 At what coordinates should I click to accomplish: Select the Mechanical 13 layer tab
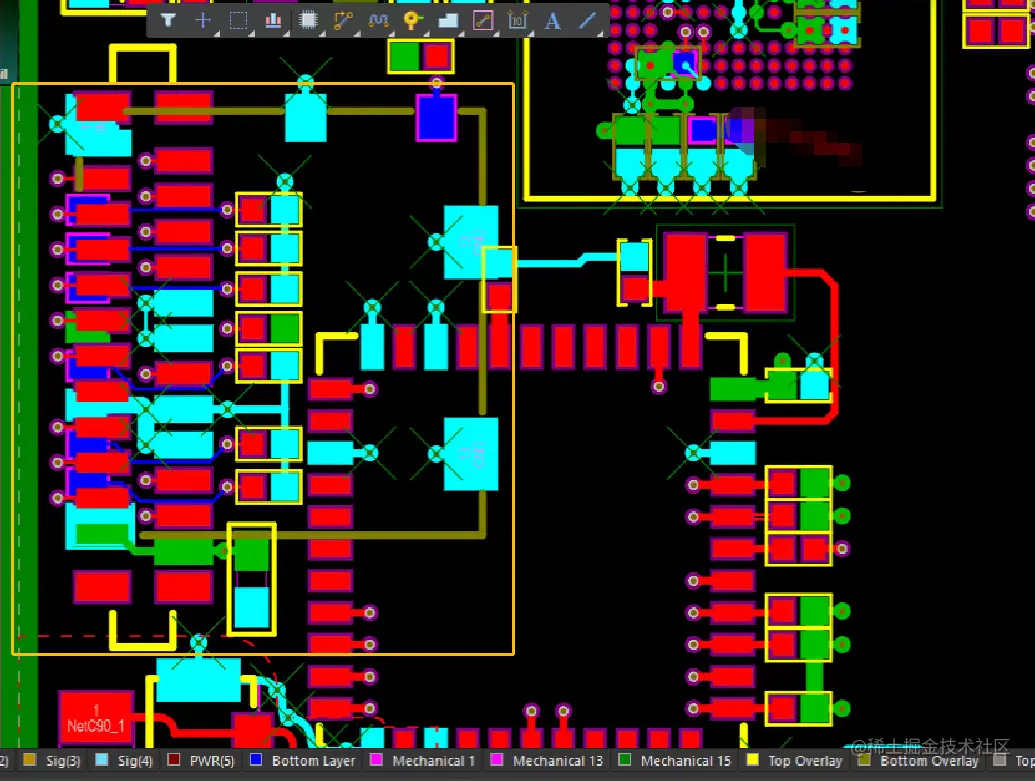click(x=547, y=761)
